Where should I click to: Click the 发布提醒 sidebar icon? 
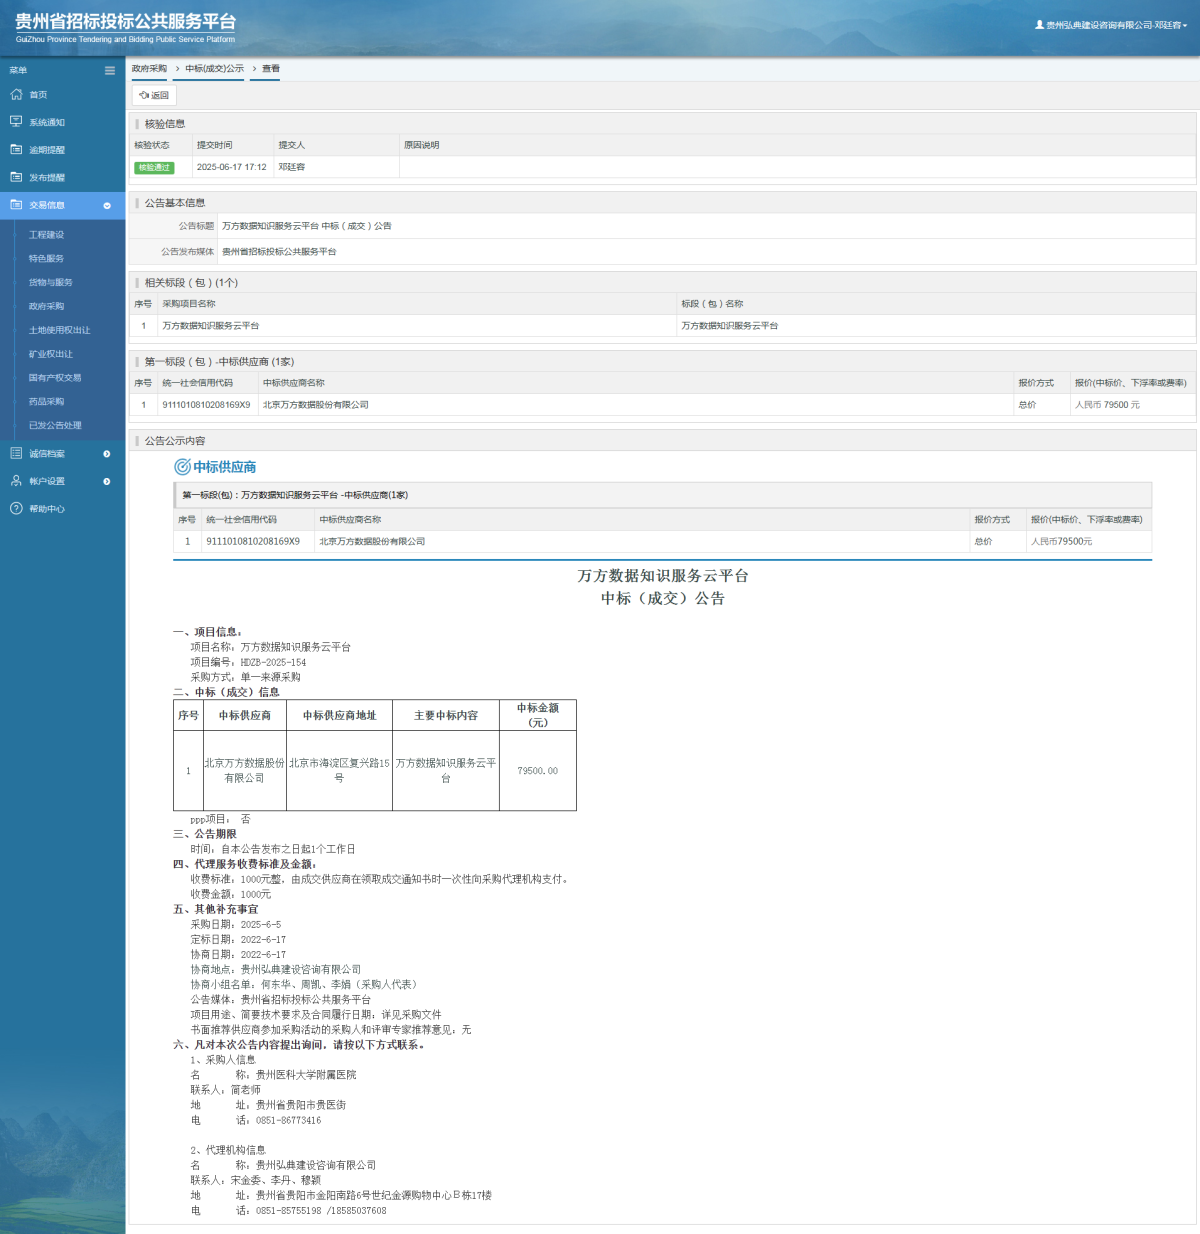pos(16,177)
